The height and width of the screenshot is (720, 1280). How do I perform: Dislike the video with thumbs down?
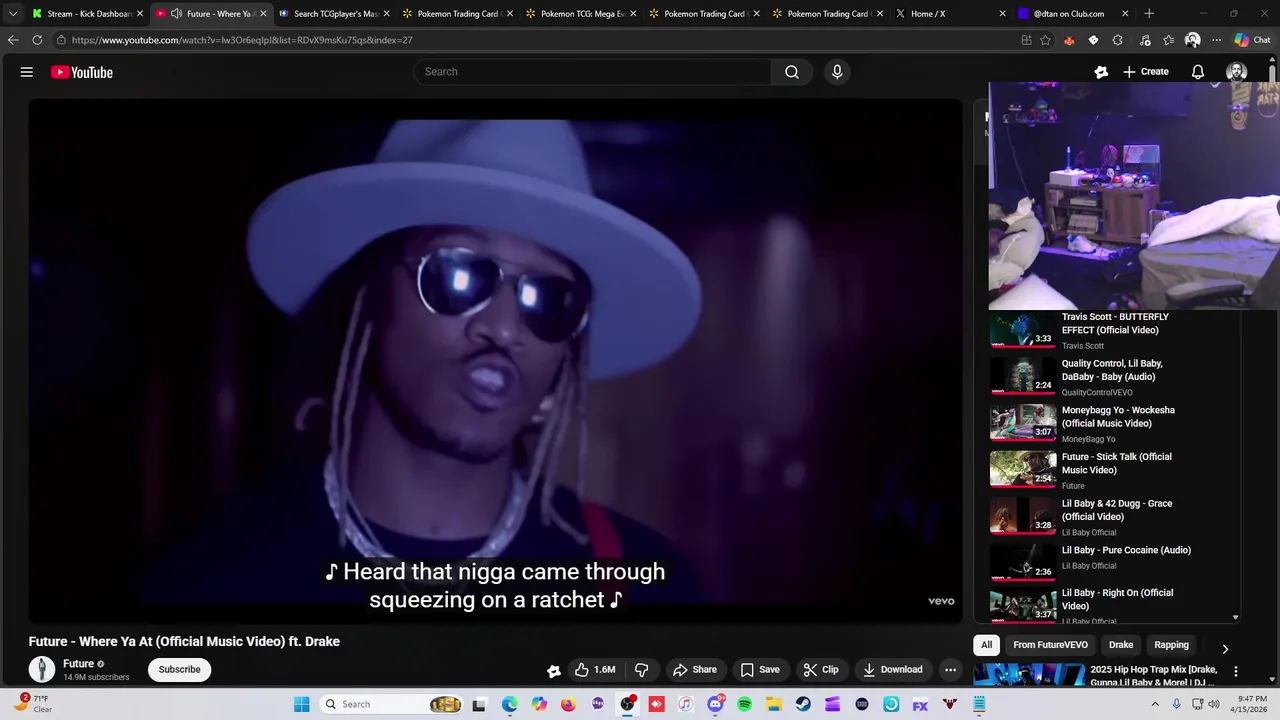click(642, 670)
